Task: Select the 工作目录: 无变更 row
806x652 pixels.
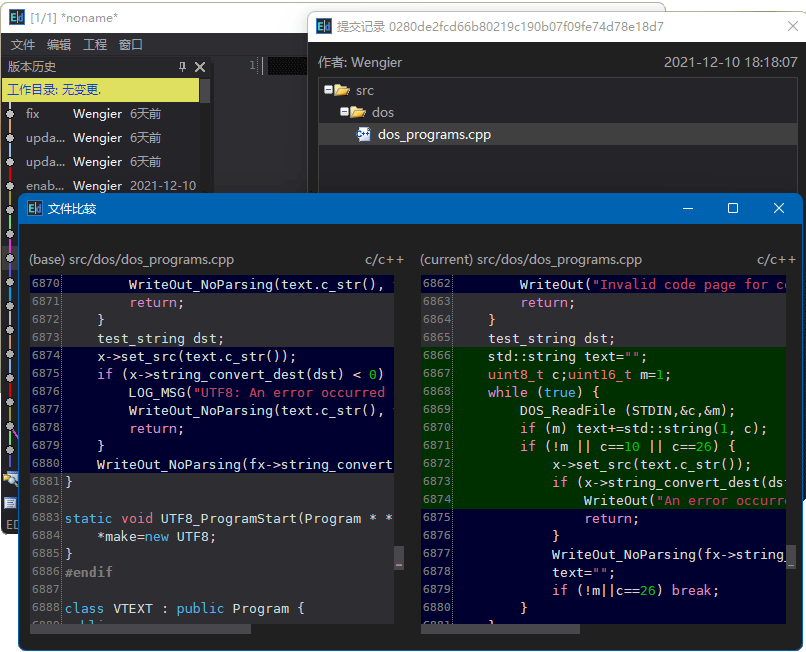Action: coord(100,90)
